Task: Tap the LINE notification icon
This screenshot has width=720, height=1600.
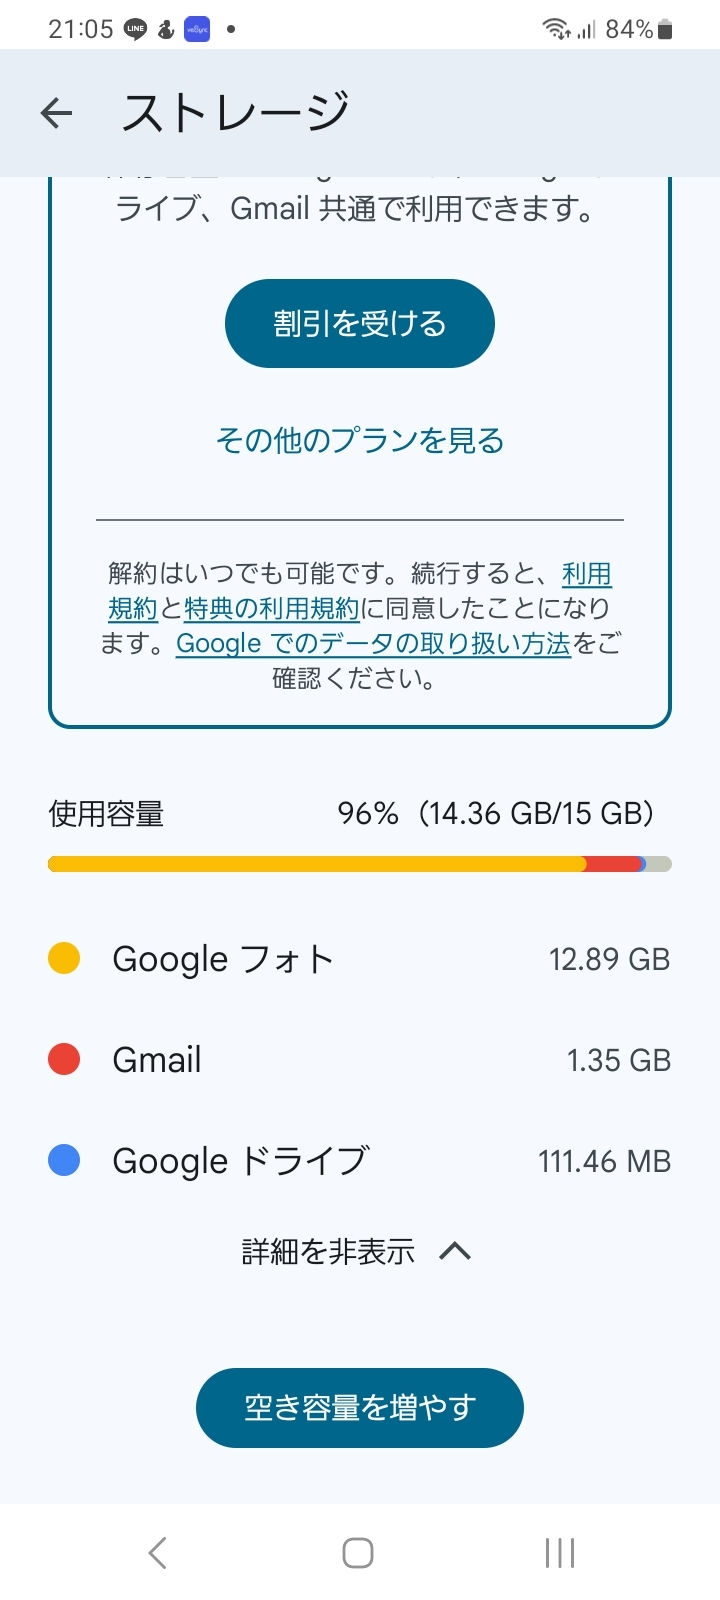Action: (x=135, y=30)
